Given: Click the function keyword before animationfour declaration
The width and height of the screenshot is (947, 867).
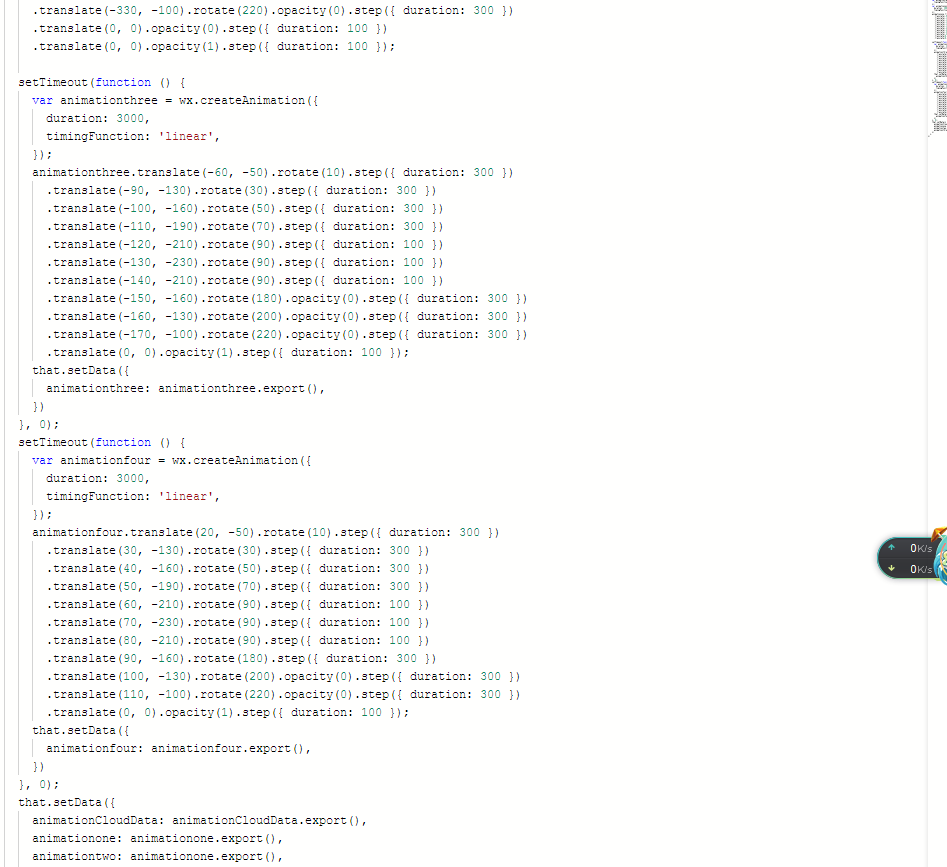Looking at the screenshot, I should tap(123, 443).
